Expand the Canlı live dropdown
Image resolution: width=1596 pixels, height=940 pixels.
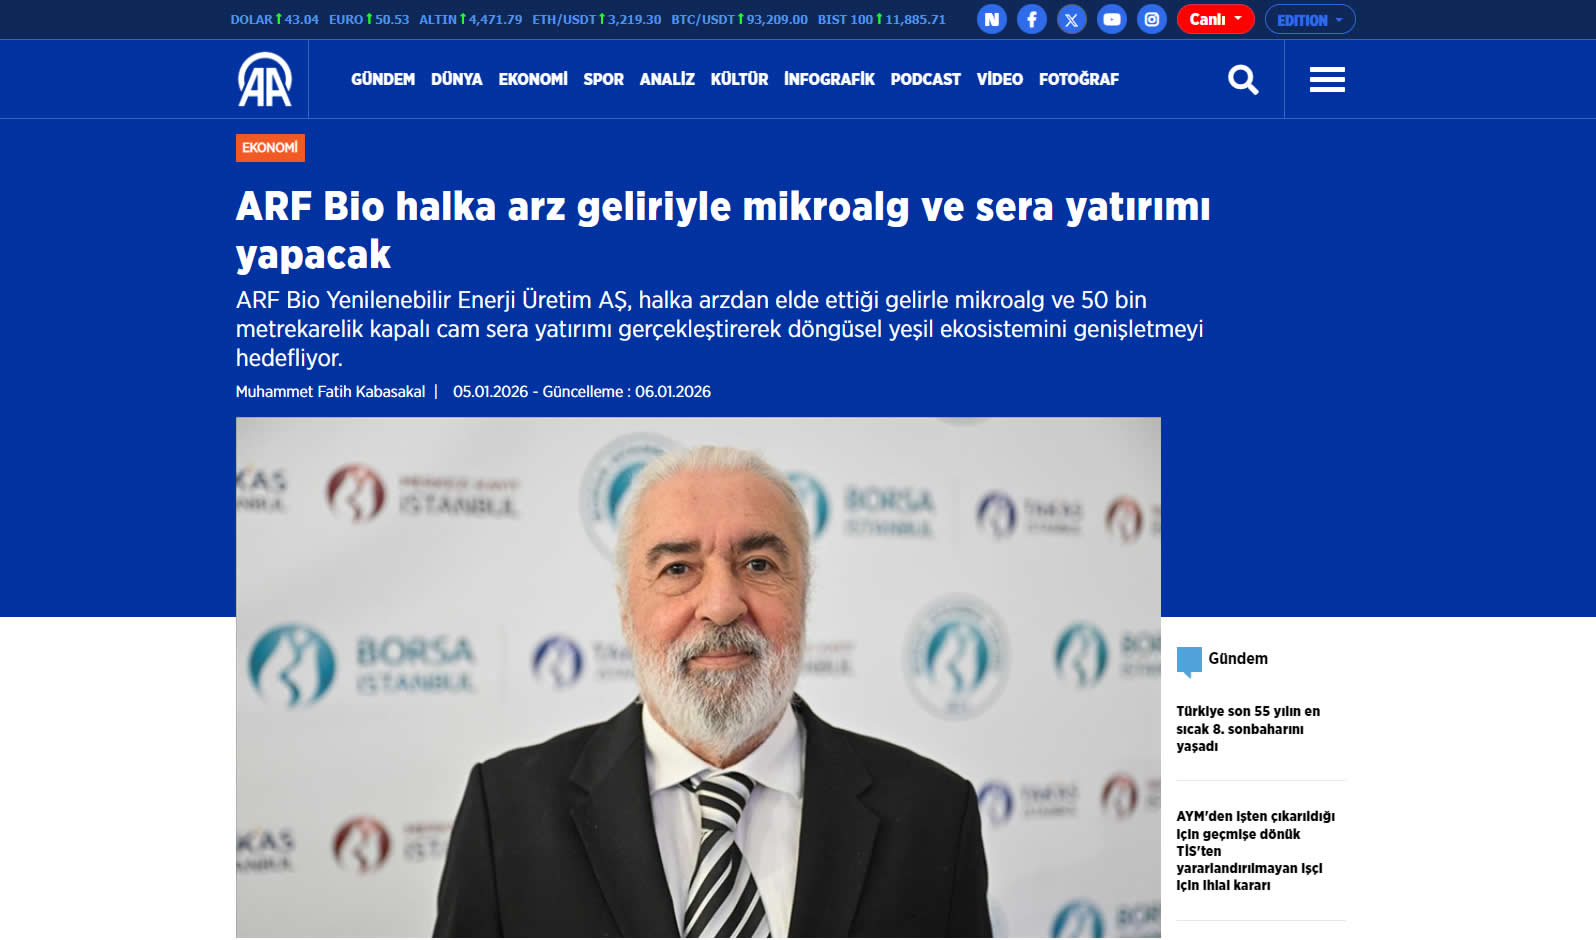pyautogui.click(x=1215, y=19)
